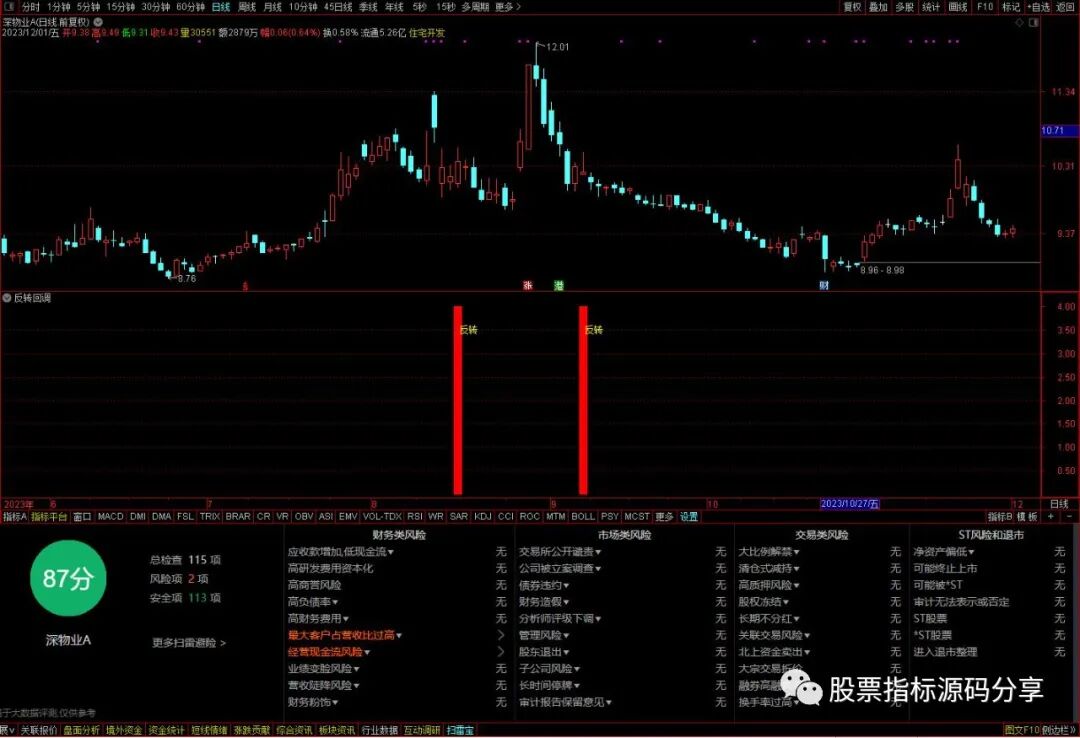Switch to 分时 chart view
The image size is (1080, 738).
point(30,7)
